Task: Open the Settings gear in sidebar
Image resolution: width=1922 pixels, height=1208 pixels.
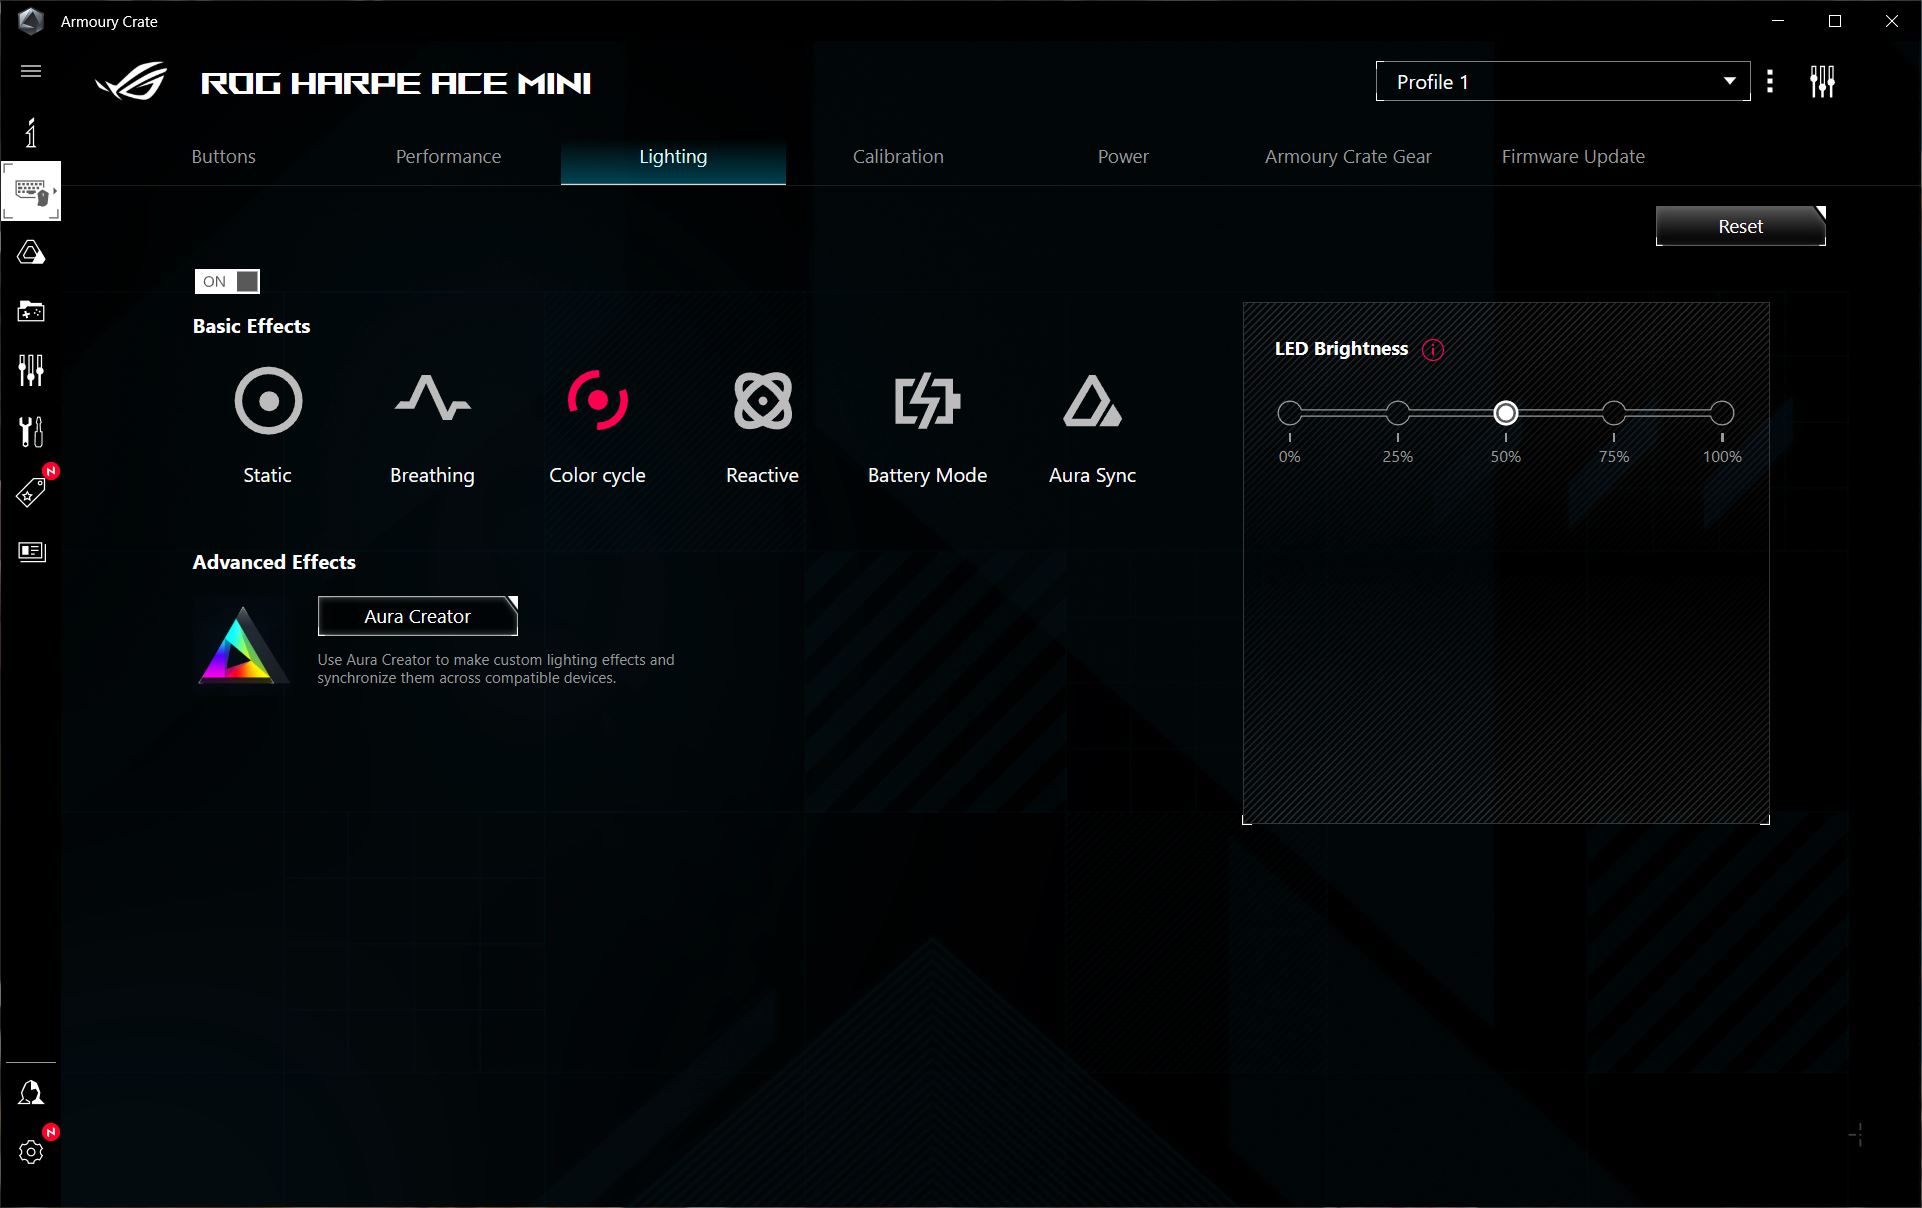Action: [x=31, y=1152]
